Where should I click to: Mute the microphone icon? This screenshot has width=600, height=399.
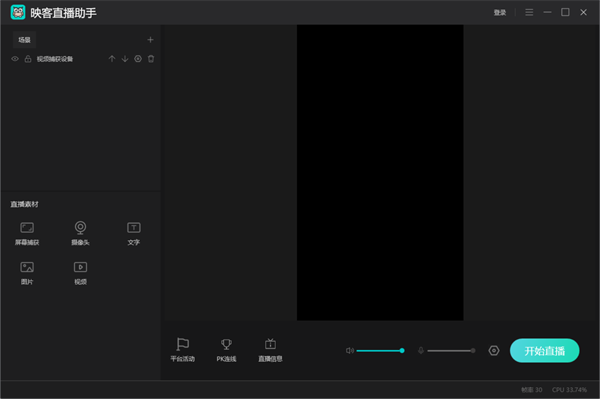click(421, 350)
